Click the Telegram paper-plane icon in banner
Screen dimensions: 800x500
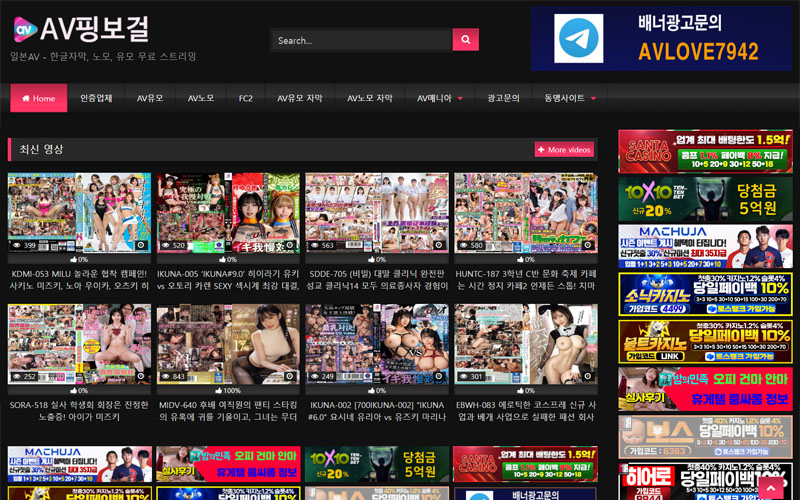click(x=578, y=38)
